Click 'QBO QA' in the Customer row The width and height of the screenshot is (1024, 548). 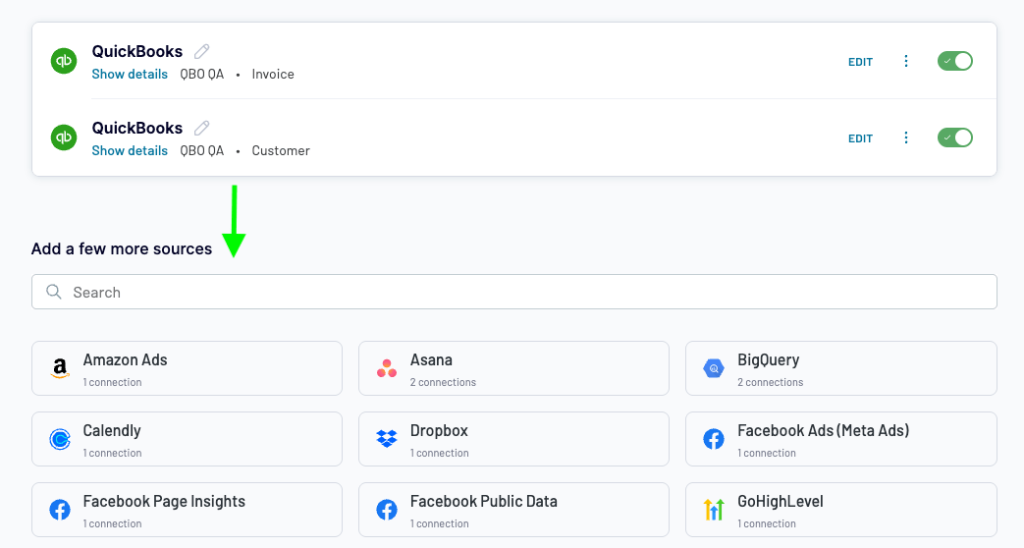tap(202, 150)
